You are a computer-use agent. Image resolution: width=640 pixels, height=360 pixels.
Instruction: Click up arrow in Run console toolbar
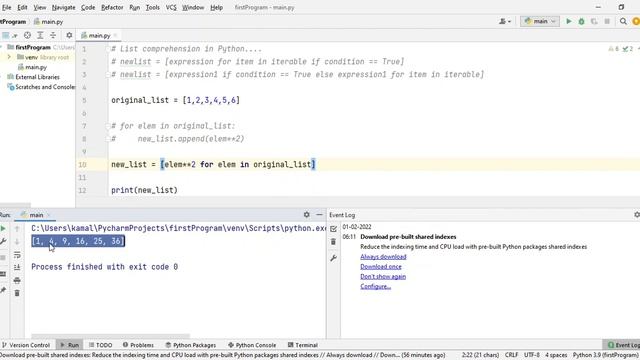17,229
